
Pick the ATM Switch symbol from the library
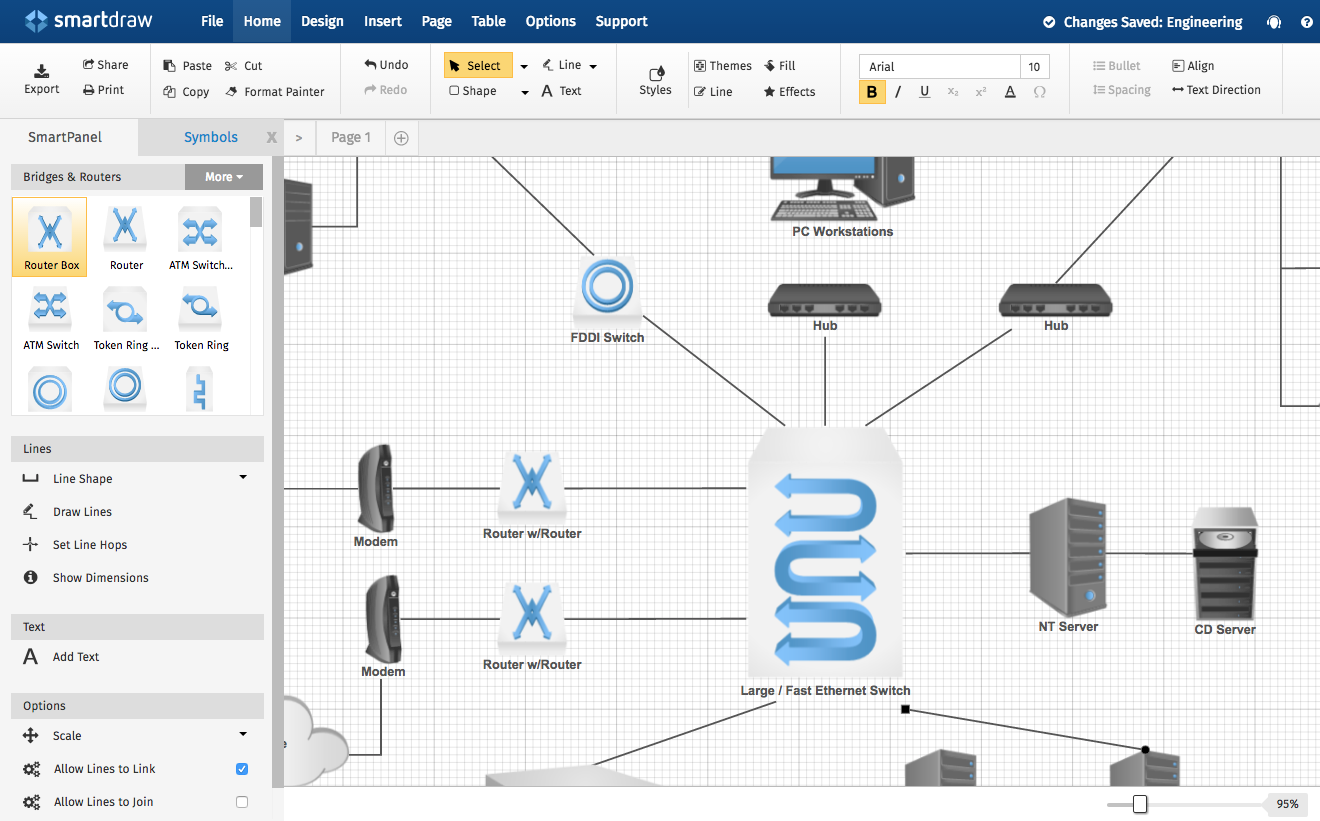[x=51, y=314]
